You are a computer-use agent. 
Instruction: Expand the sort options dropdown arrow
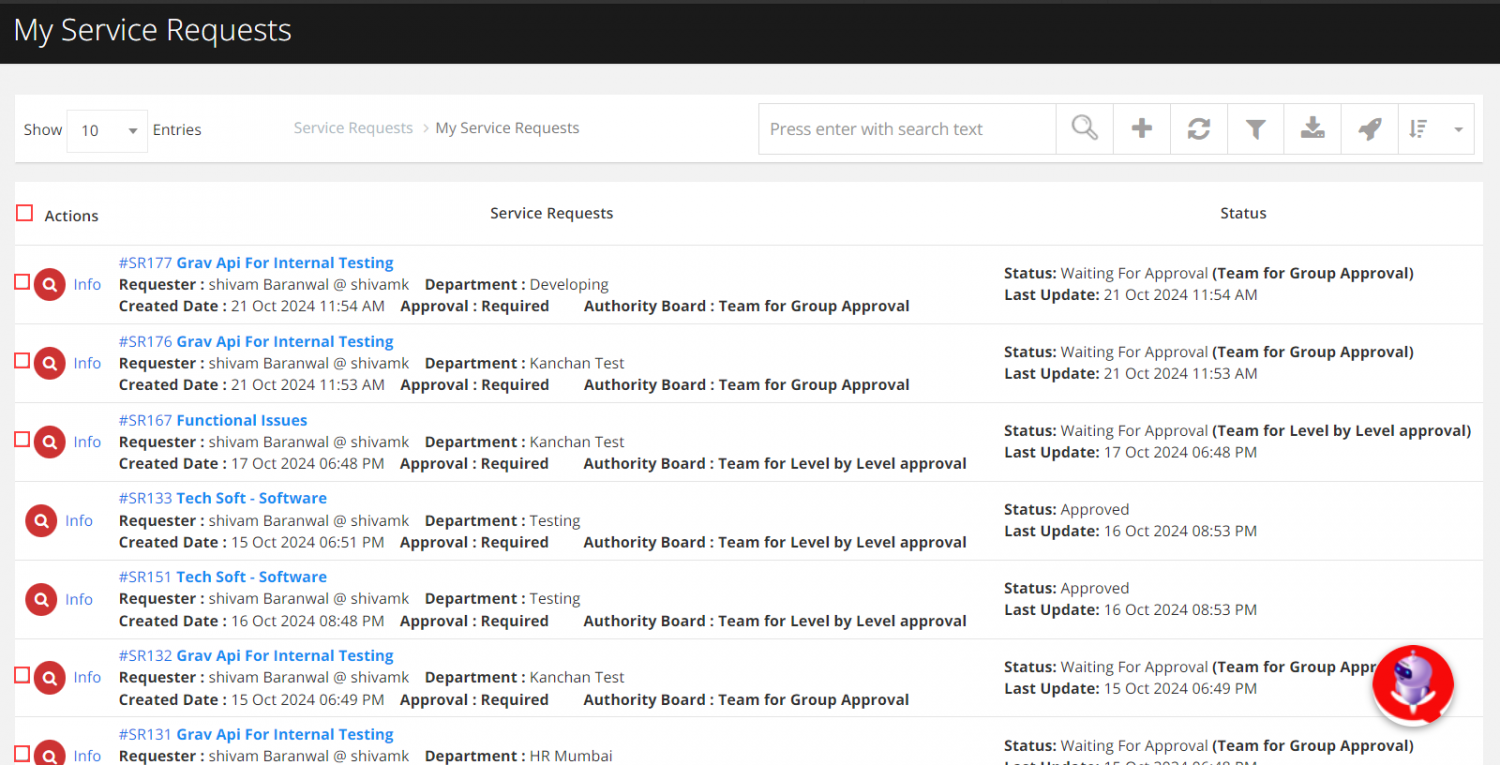click(1458, 130)
